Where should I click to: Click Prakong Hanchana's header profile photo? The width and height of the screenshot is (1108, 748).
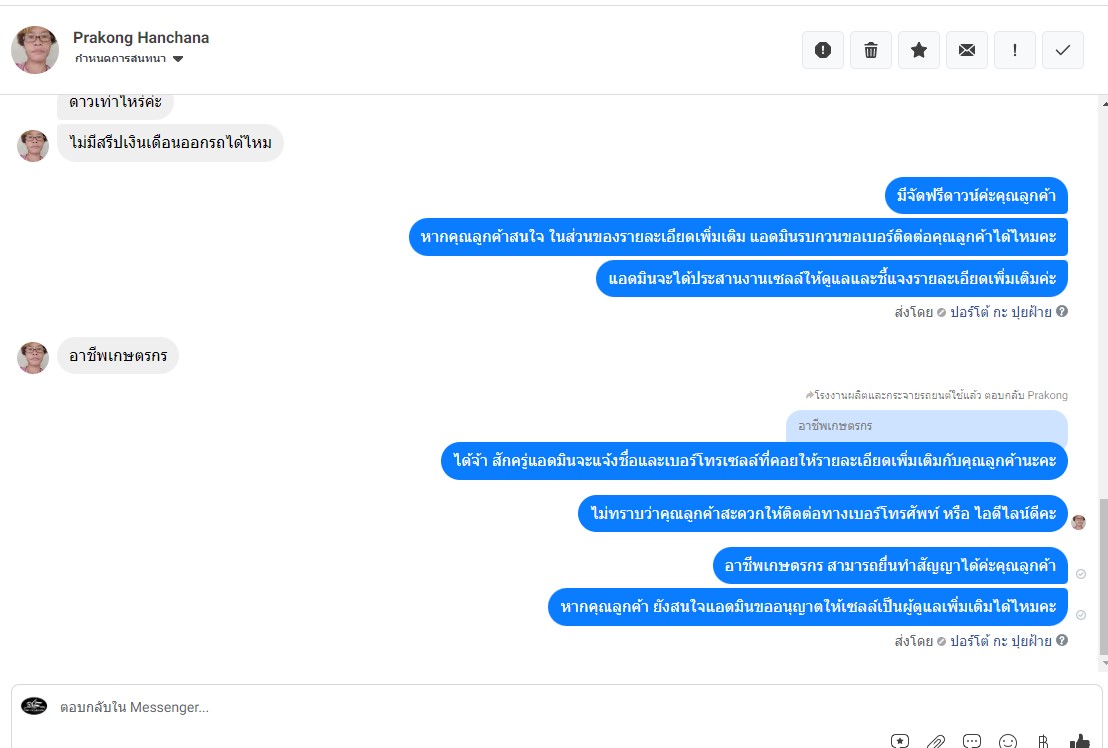pos(35,49)
